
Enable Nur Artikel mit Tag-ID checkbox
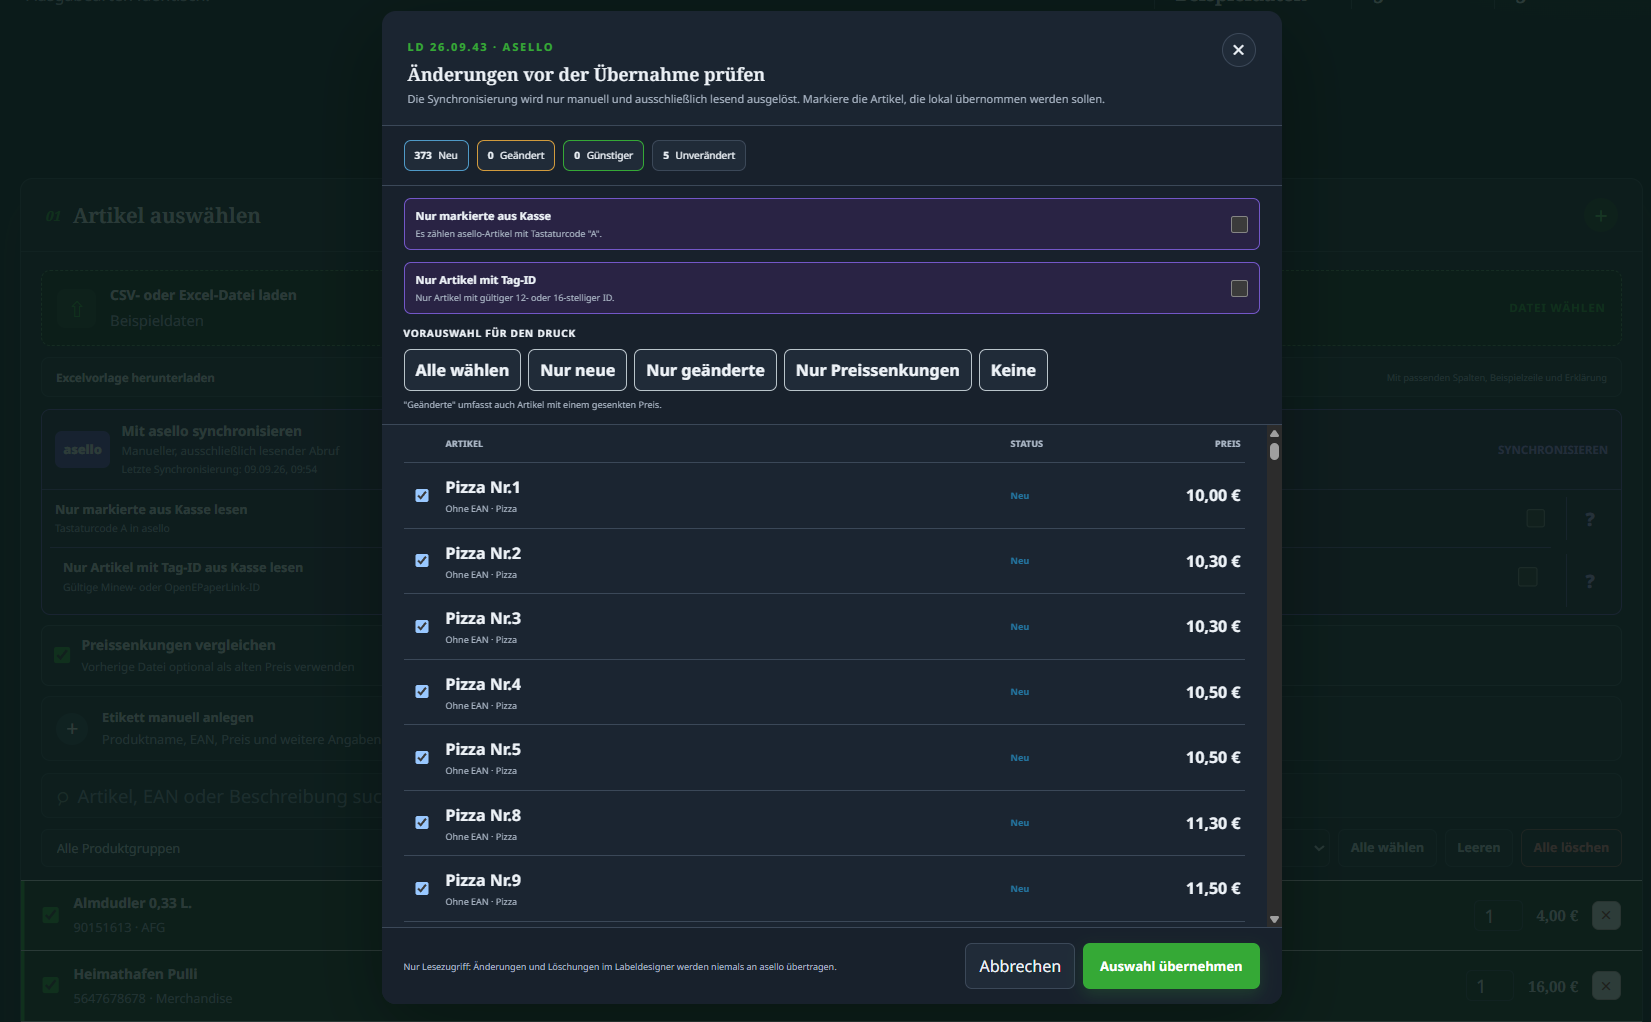[1239, 289]
